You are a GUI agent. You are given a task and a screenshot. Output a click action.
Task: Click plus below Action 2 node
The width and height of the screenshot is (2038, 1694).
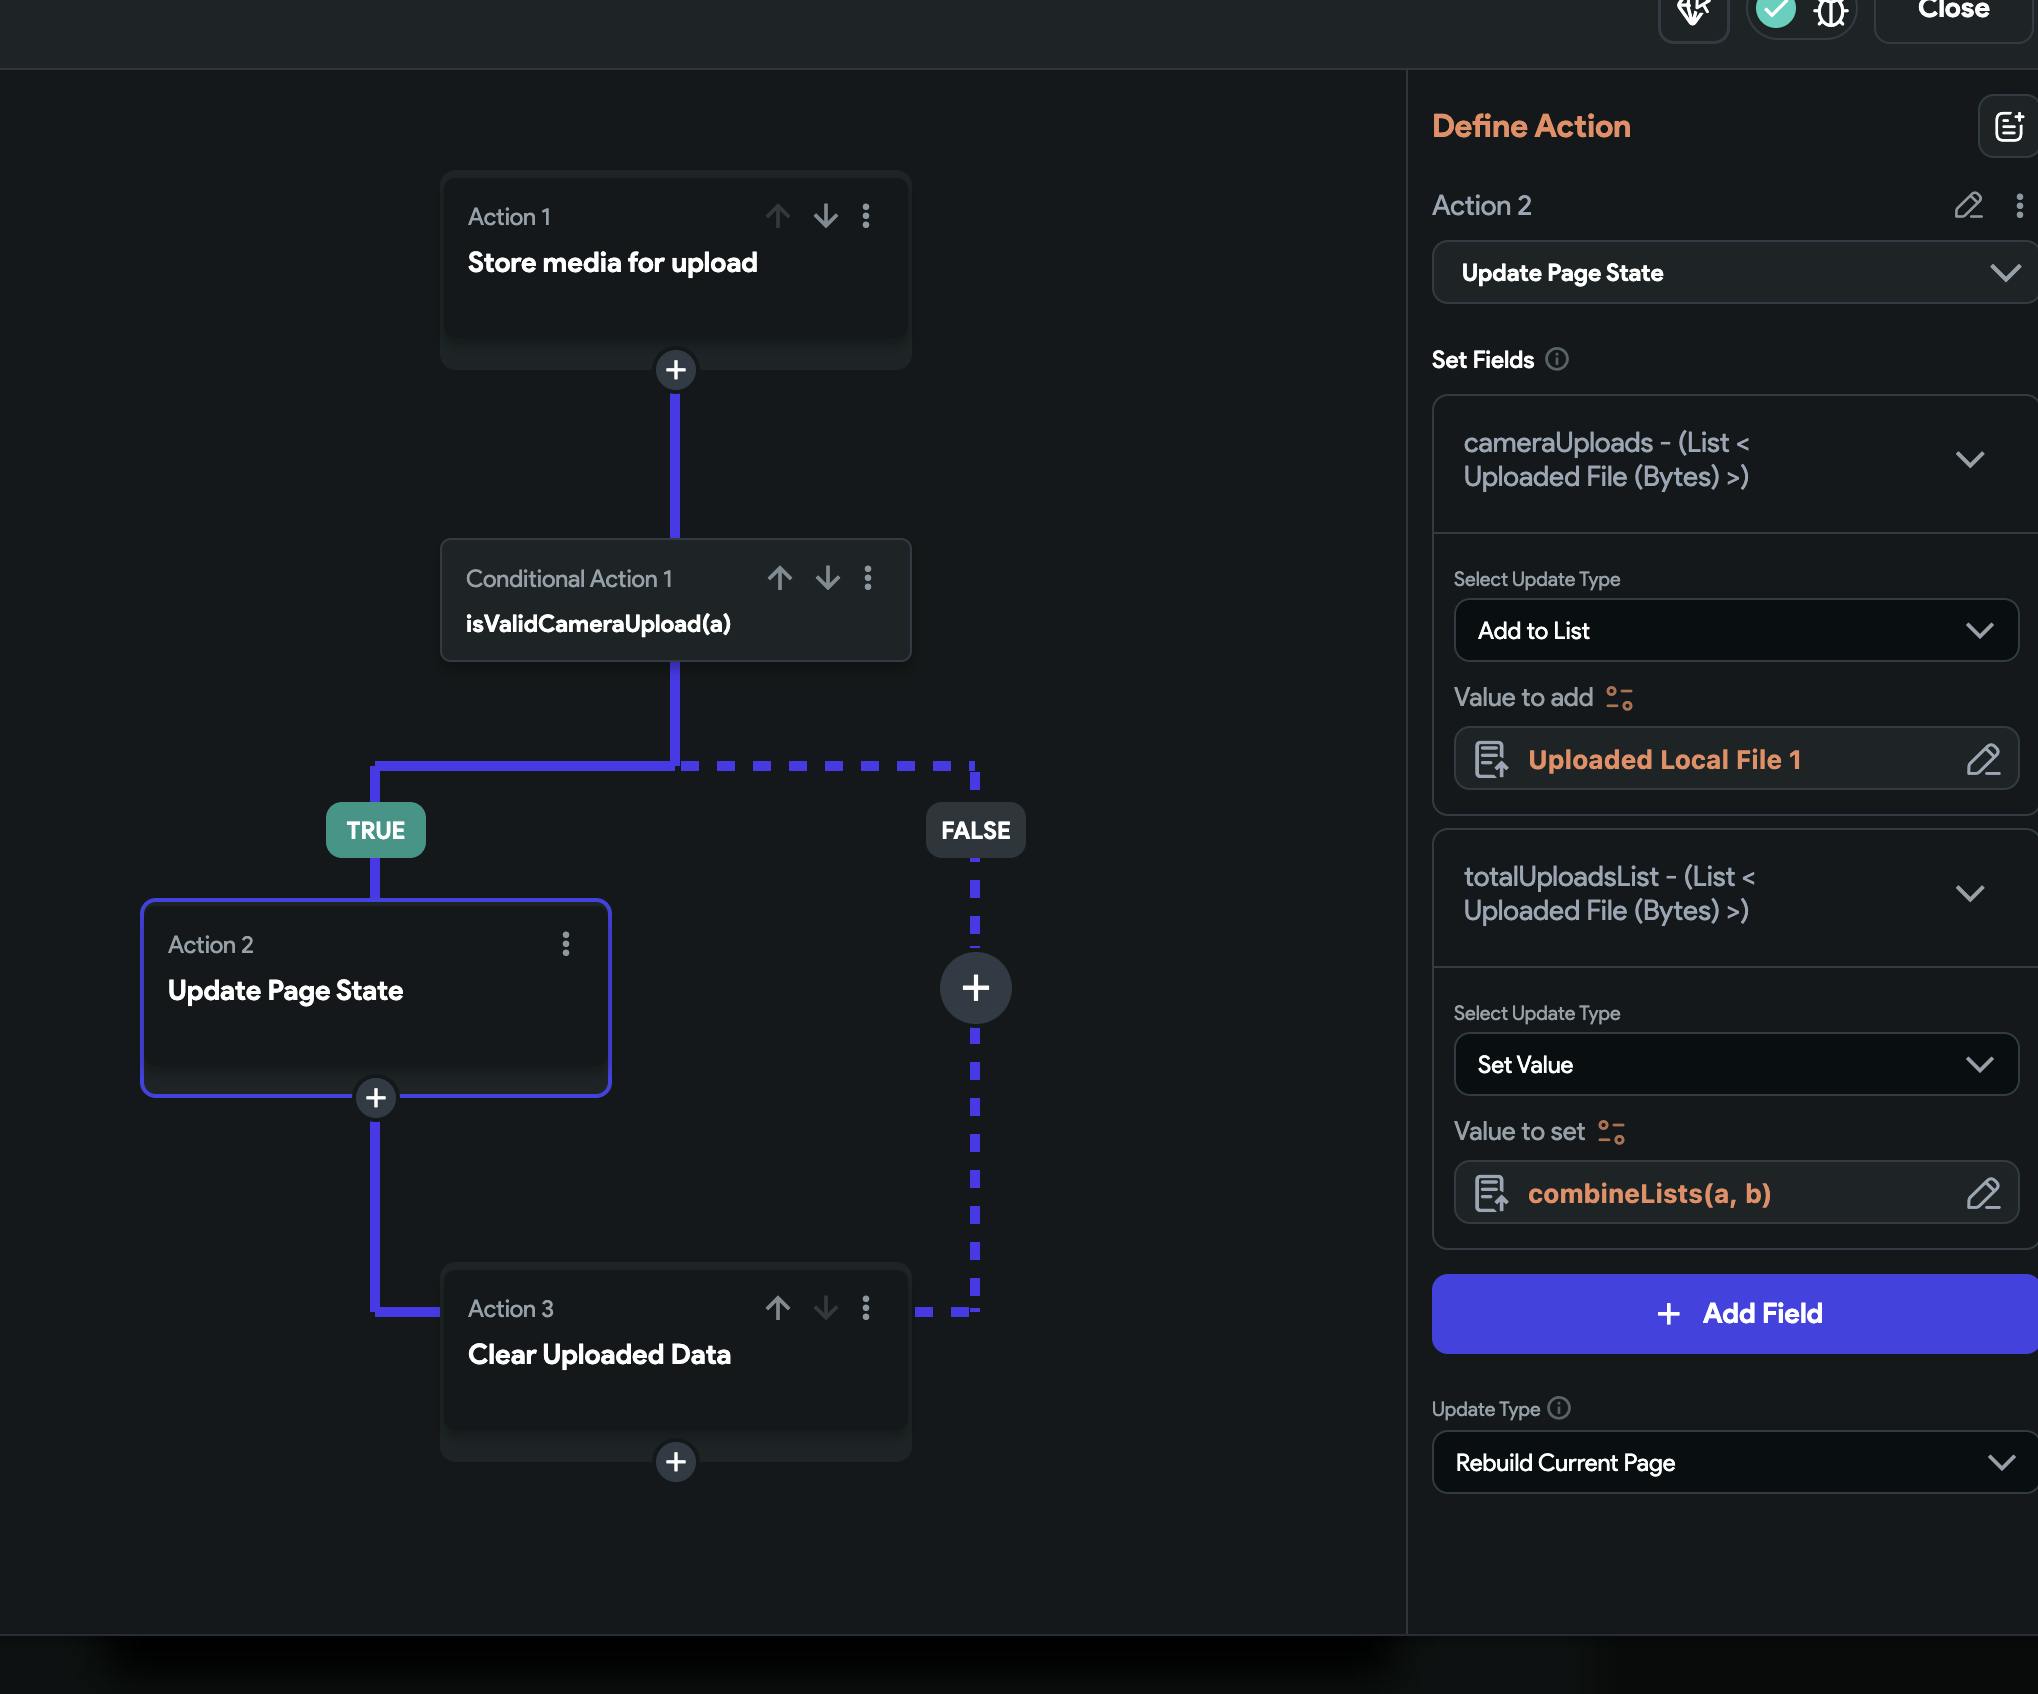(x=375, y=1098)
